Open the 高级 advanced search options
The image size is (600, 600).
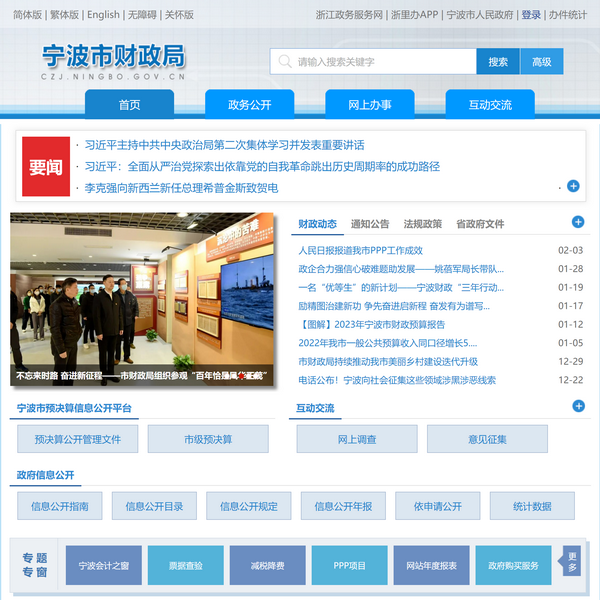click(x=541, y=62)
